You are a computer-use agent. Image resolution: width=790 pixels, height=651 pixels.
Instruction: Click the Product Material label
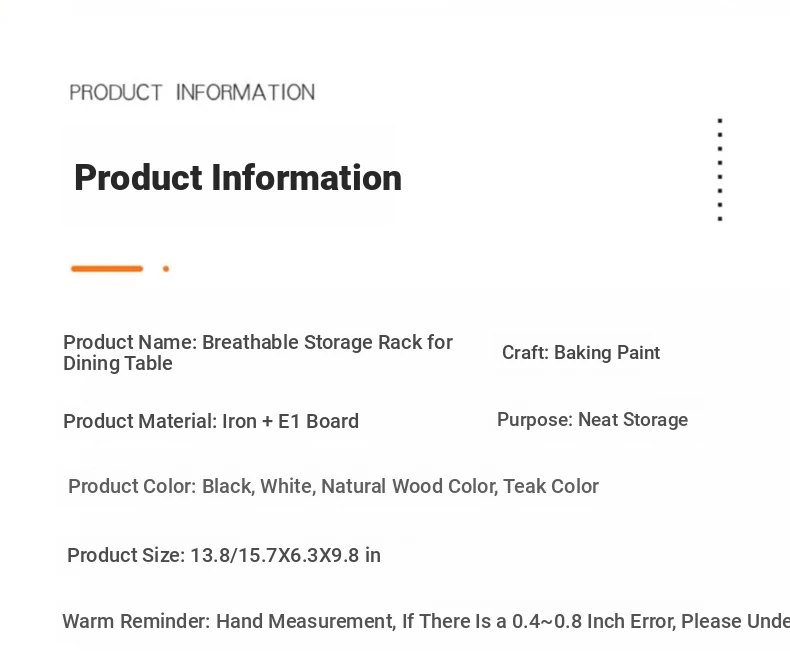pyautogui.click(x=140, y=421)
